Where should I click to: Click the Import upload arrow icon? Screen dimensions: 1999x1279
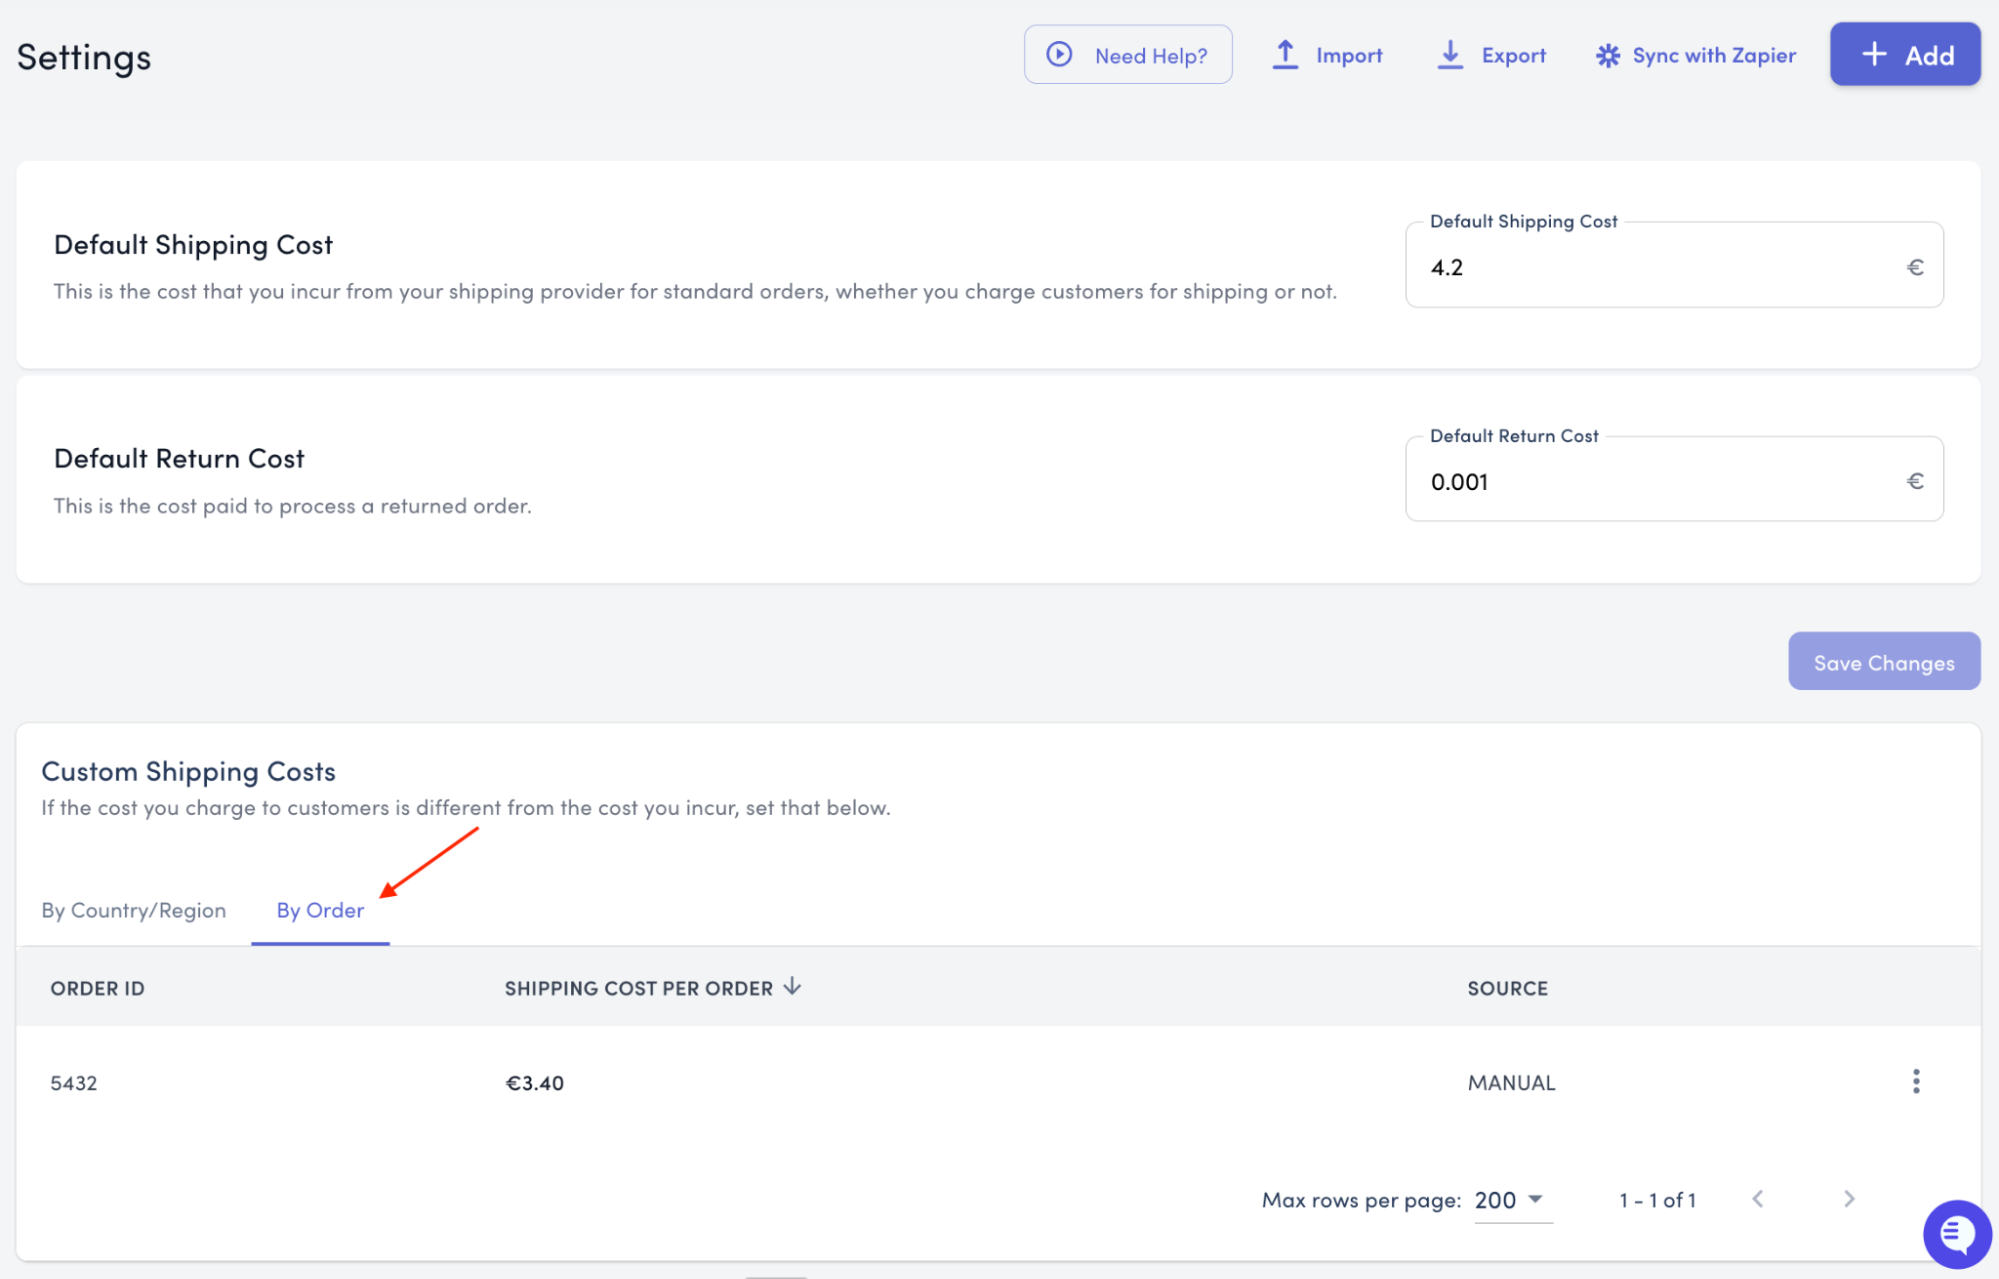(x=1285, y=55)
